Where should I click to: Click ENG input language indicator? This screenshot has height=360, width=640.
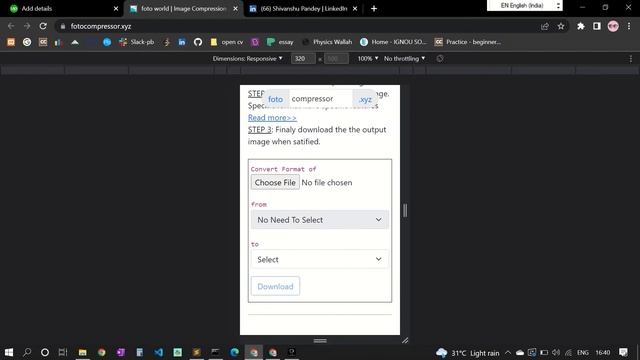[x=583, y=353]
